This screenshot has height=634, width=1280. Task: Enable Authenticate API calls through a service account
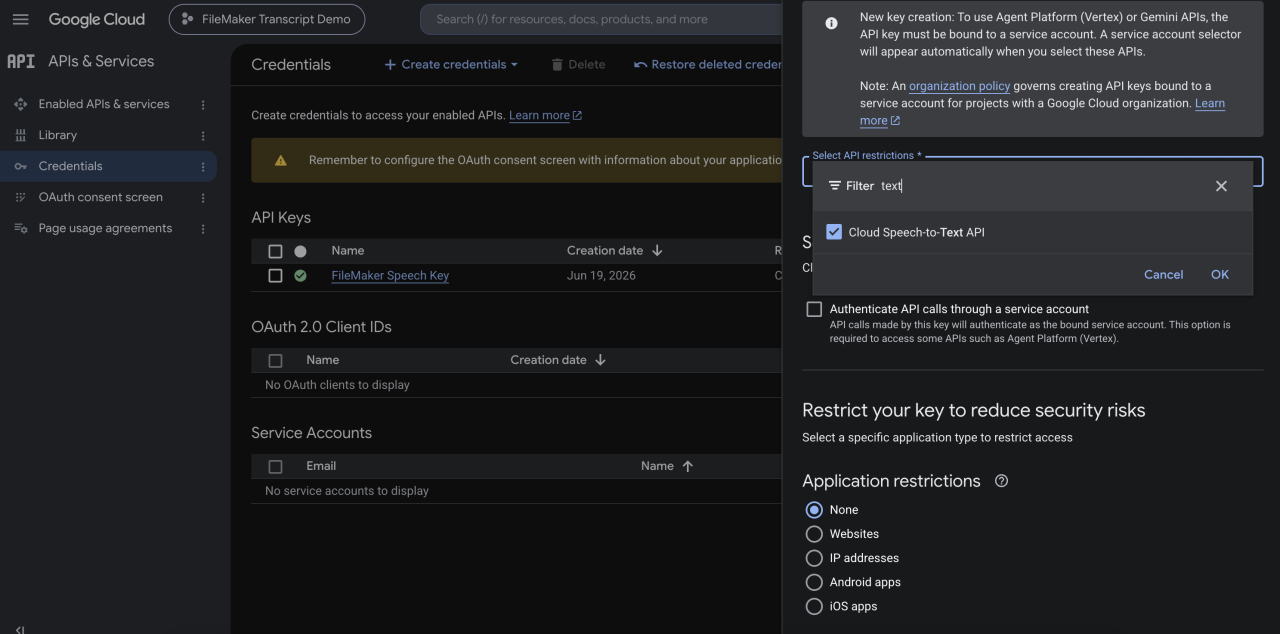[x=814, y=309]
